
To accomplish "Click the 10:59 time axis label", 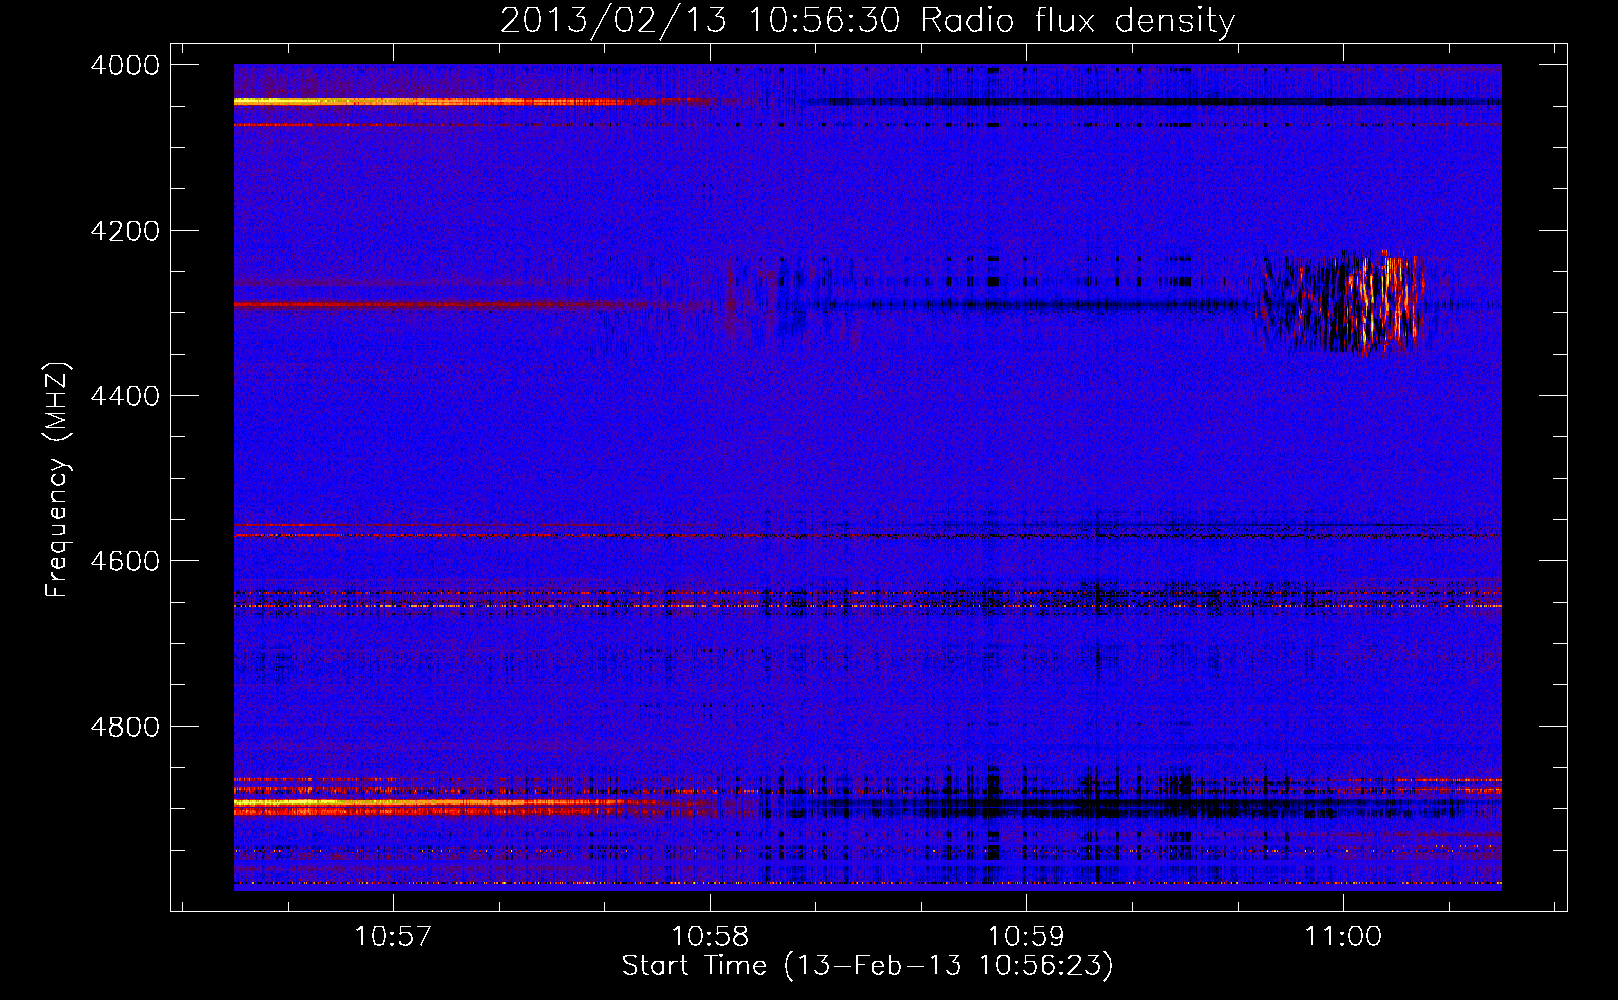I will pyautogui.click(x=1026, y=936).
